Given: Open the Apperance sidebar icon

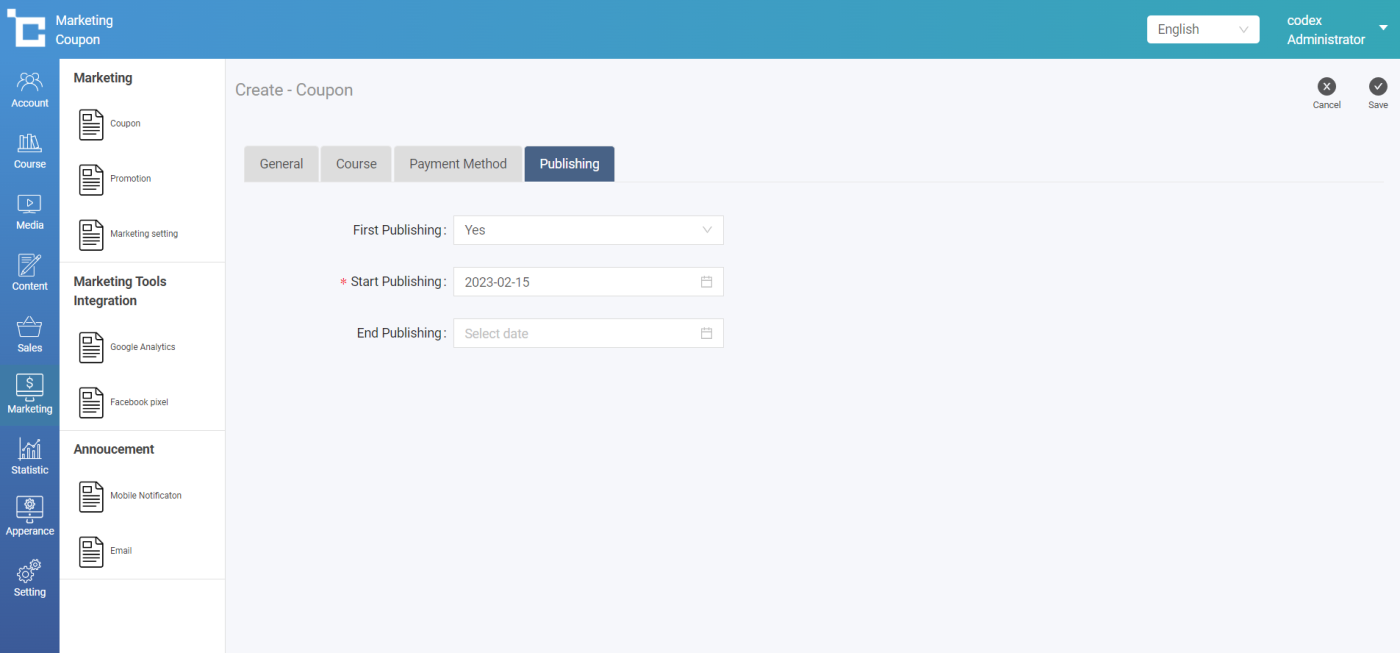Looking at the screenshot, I should tap(30, 510).
